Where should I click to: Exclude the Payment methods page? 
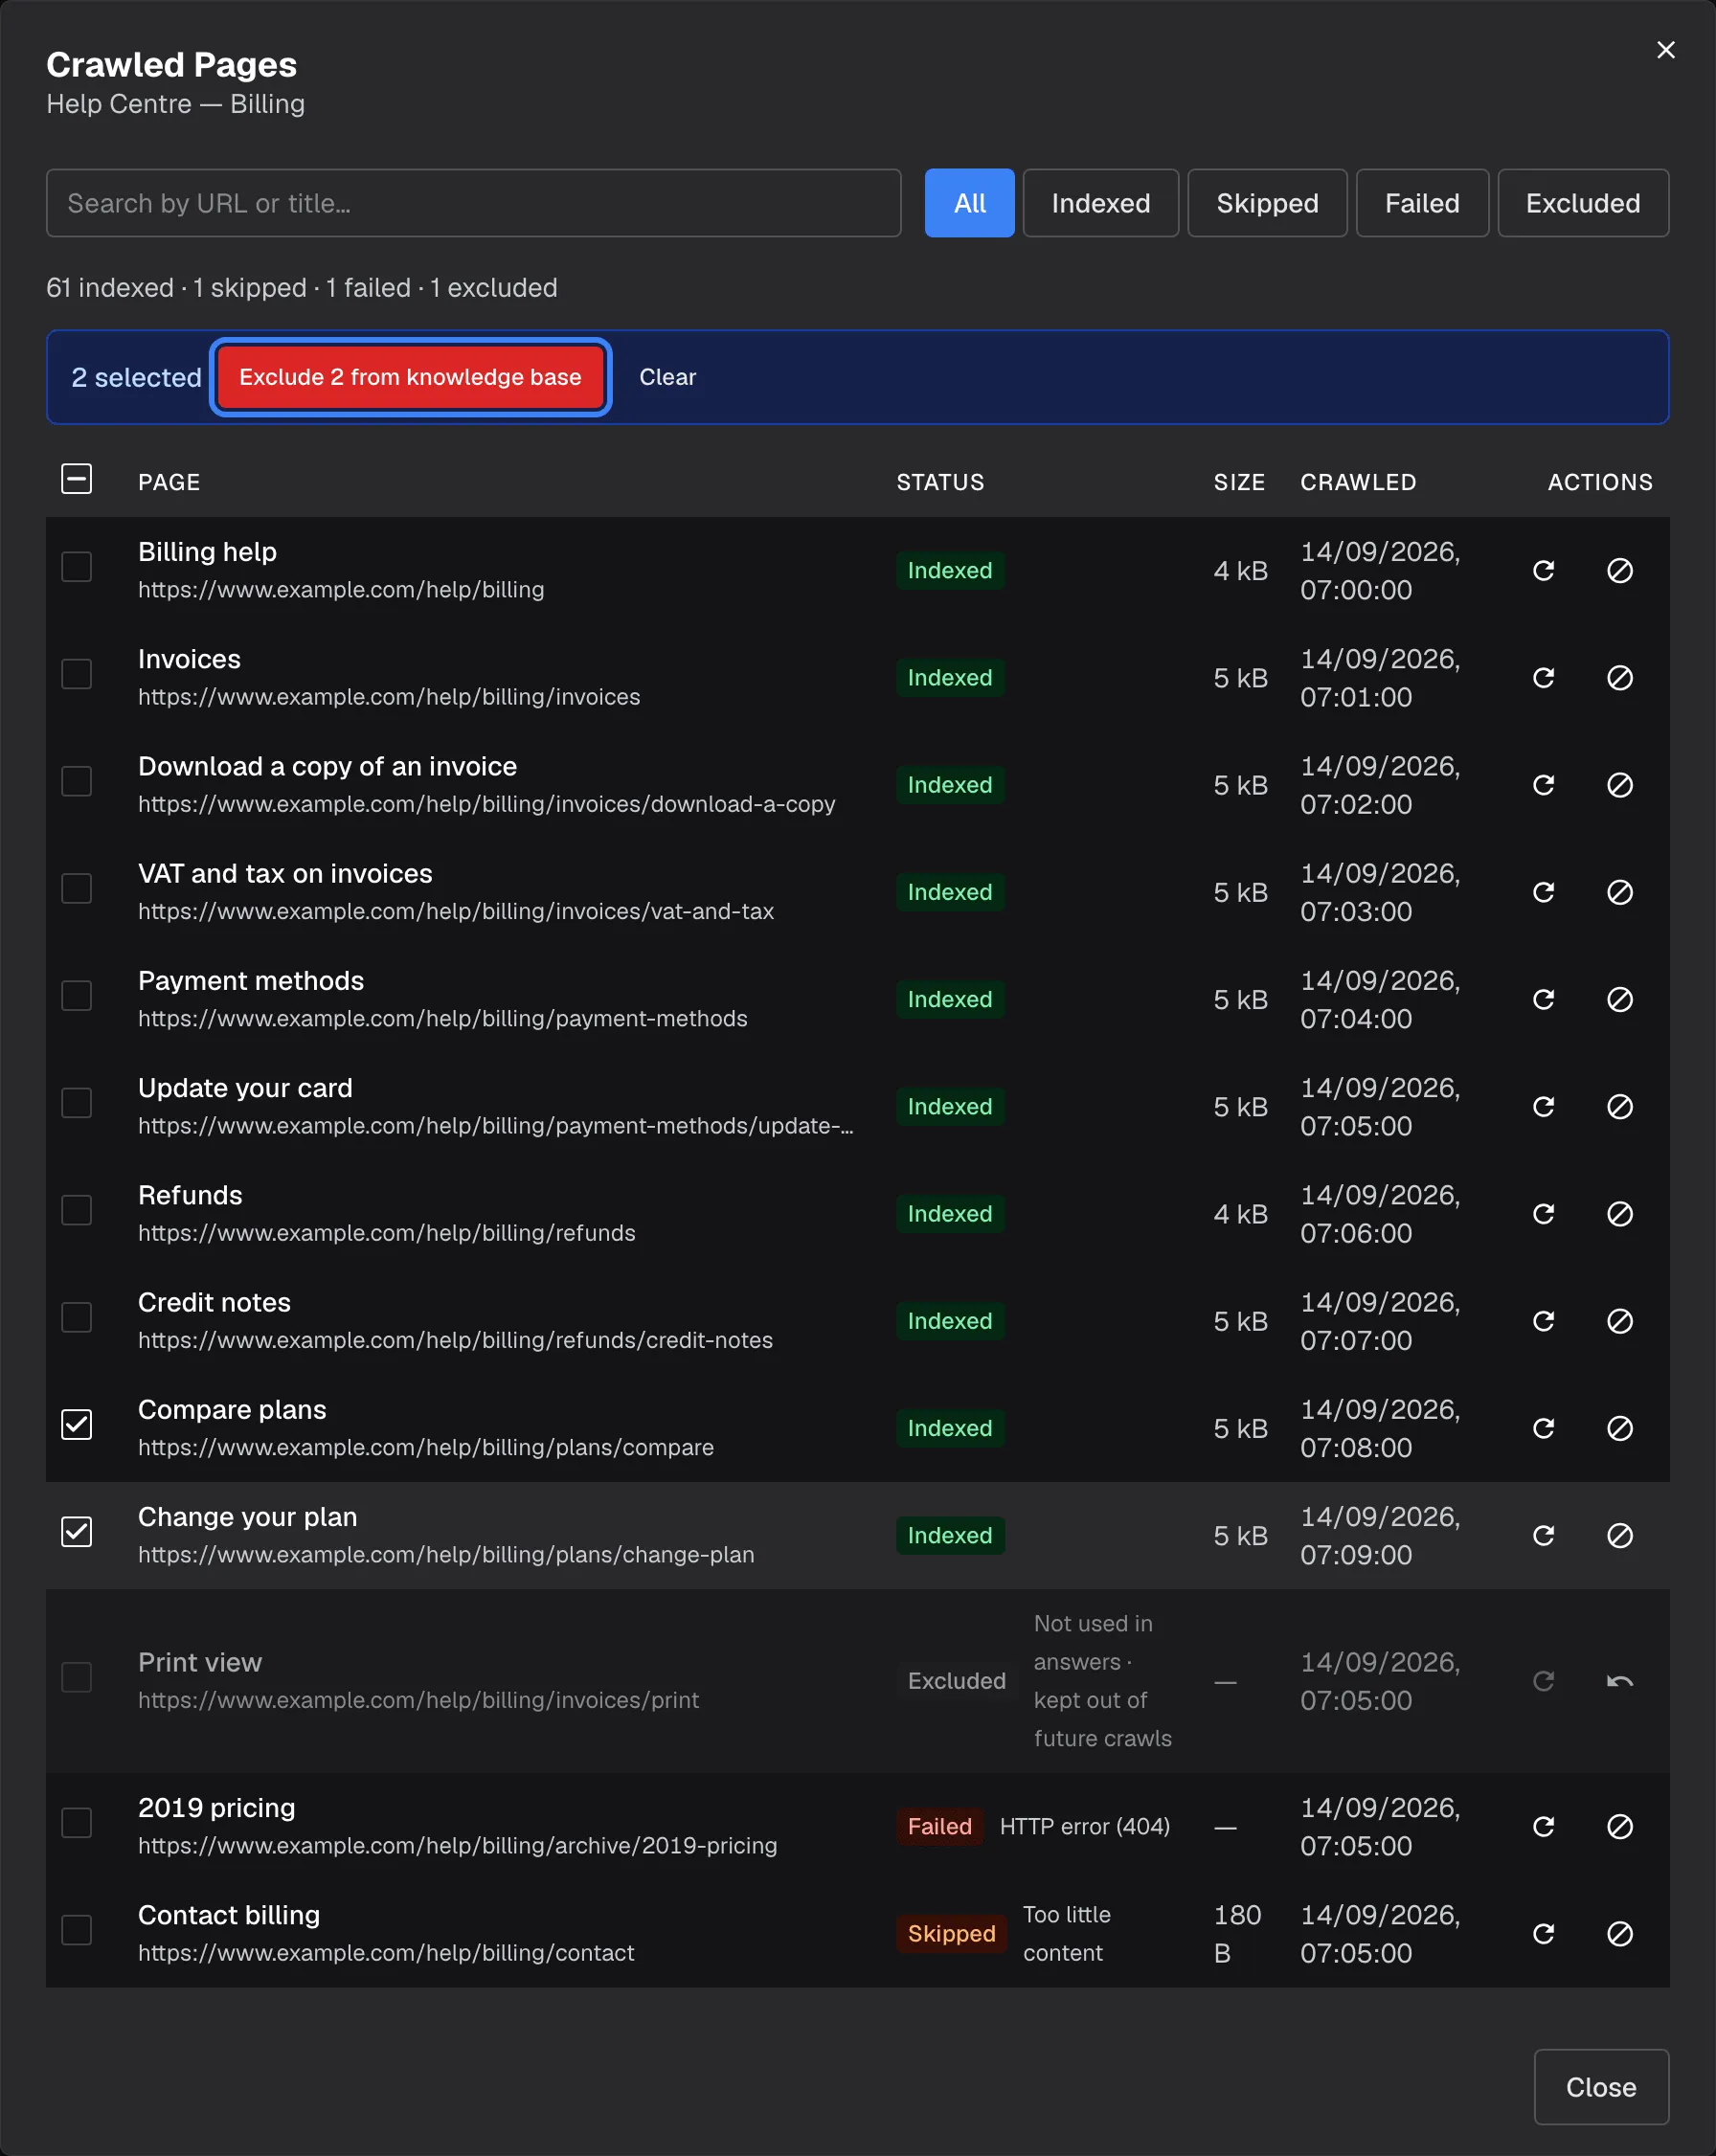tap(1619, 999)
